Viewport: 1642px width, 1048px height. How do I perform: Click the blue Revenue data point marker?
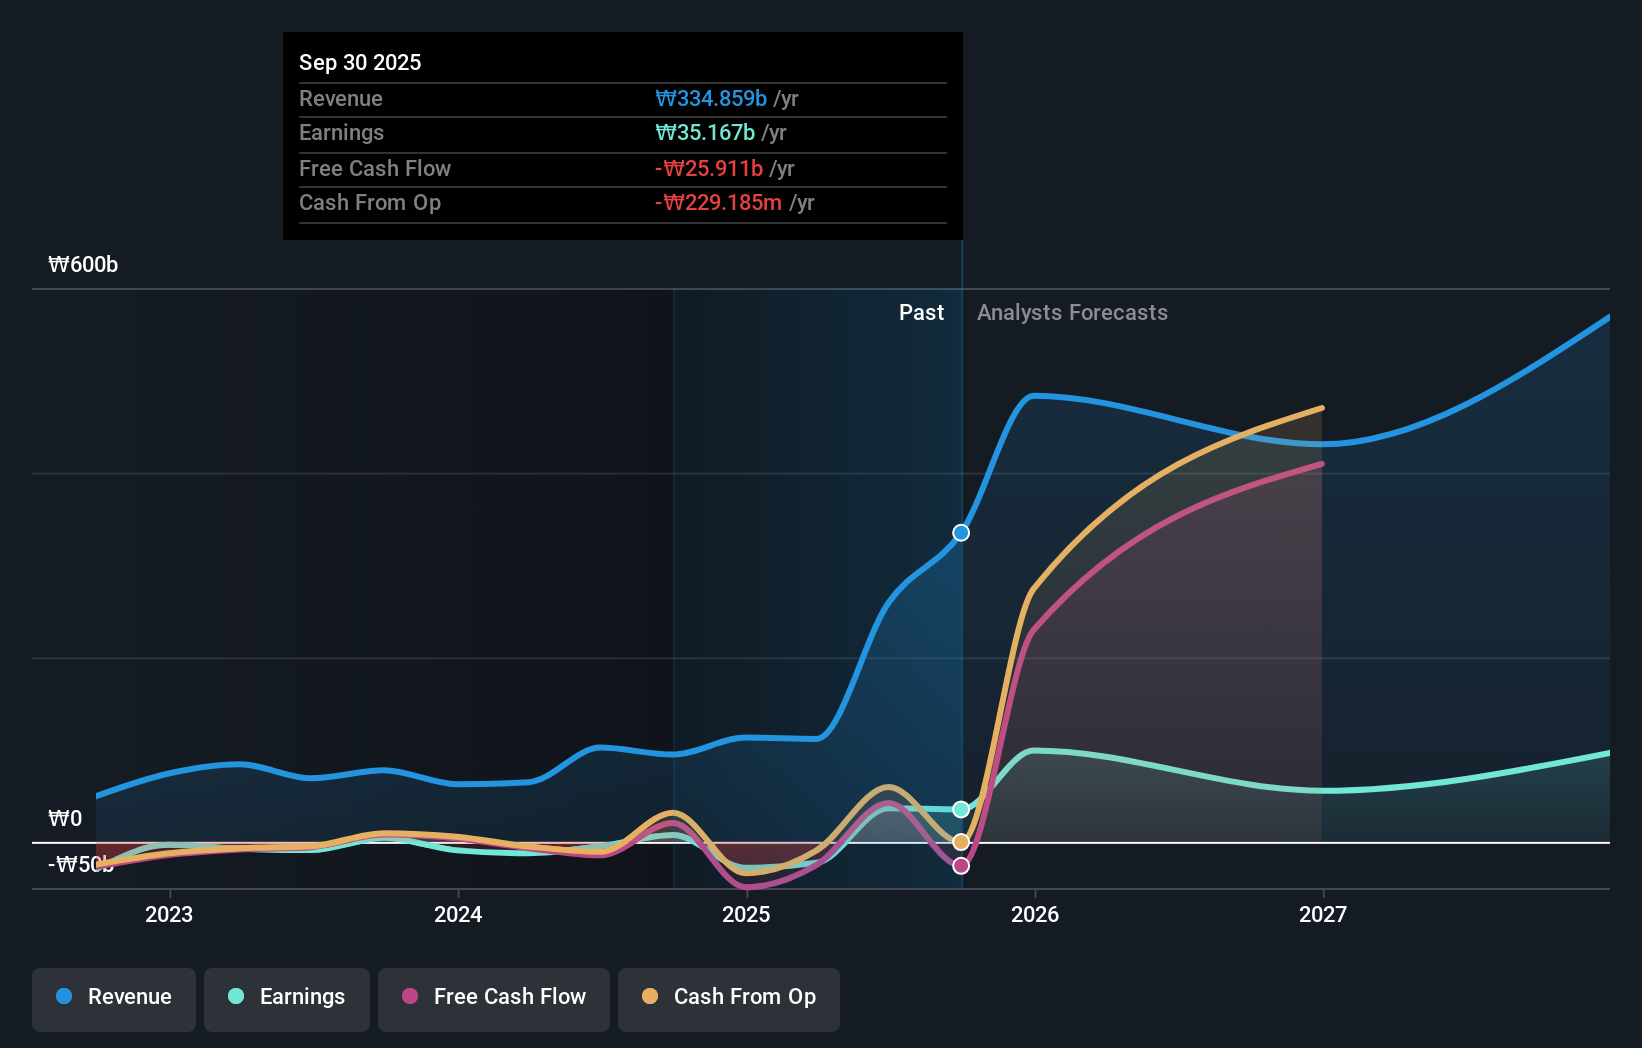961,533
